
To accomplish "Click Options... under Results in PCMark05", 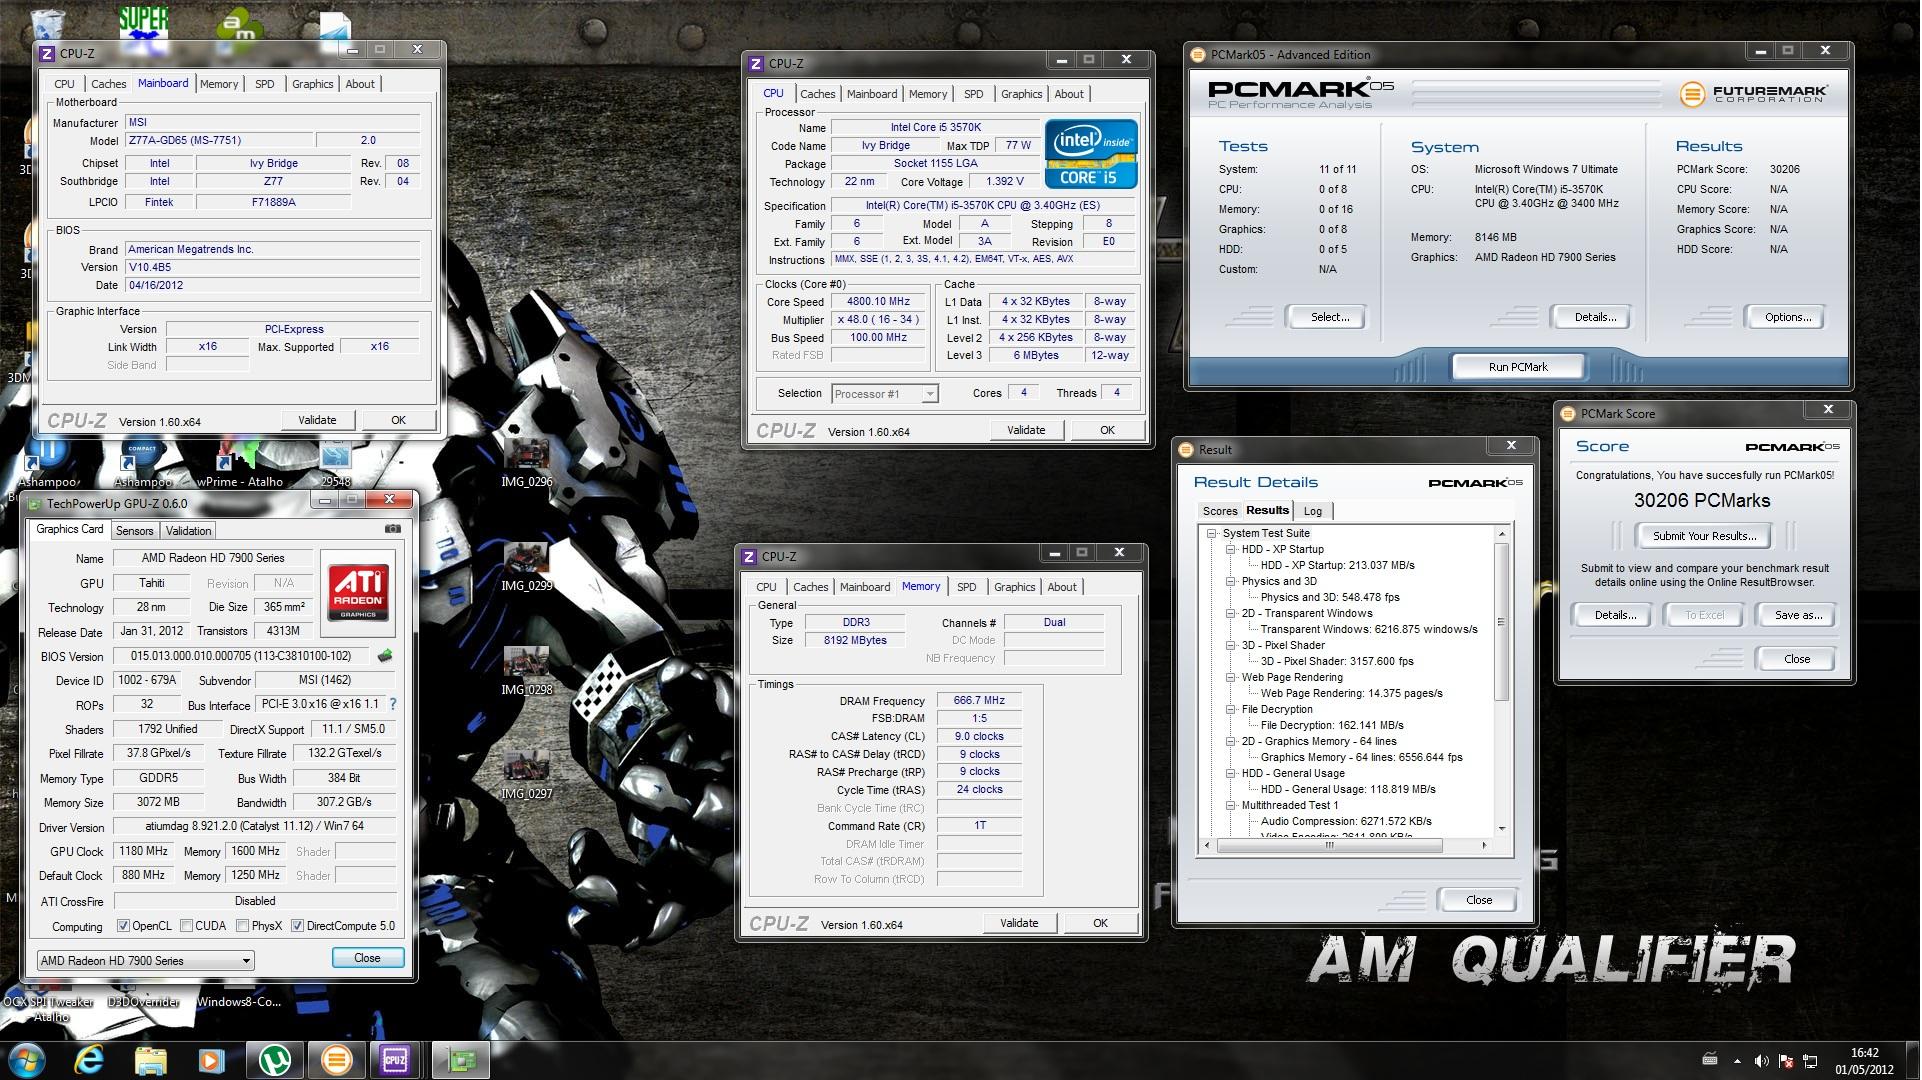I will click(x=1787, y=317).
